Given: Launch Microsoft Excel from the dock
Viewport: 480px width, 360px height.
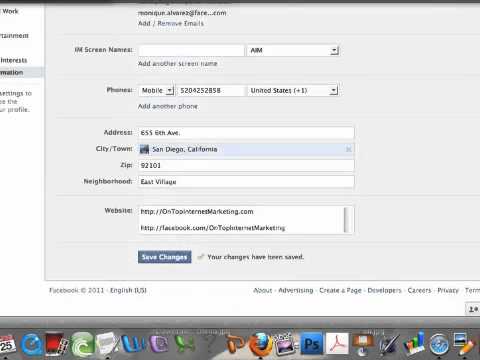Looking at the screenshot, I should tap(184, 344).
